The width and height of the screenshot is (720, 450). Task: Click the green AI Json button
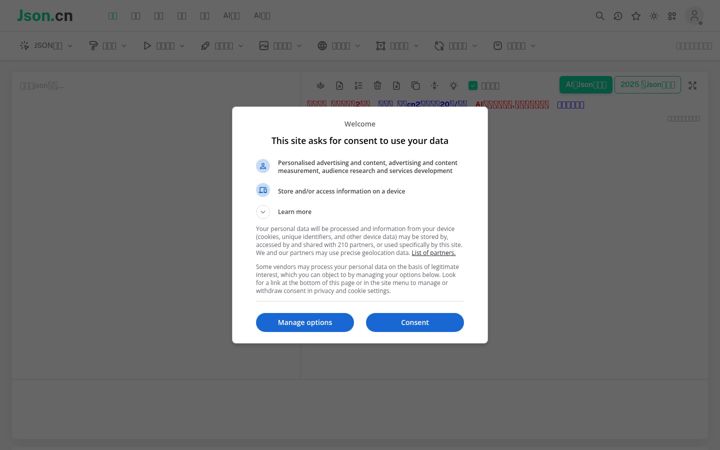585,84
